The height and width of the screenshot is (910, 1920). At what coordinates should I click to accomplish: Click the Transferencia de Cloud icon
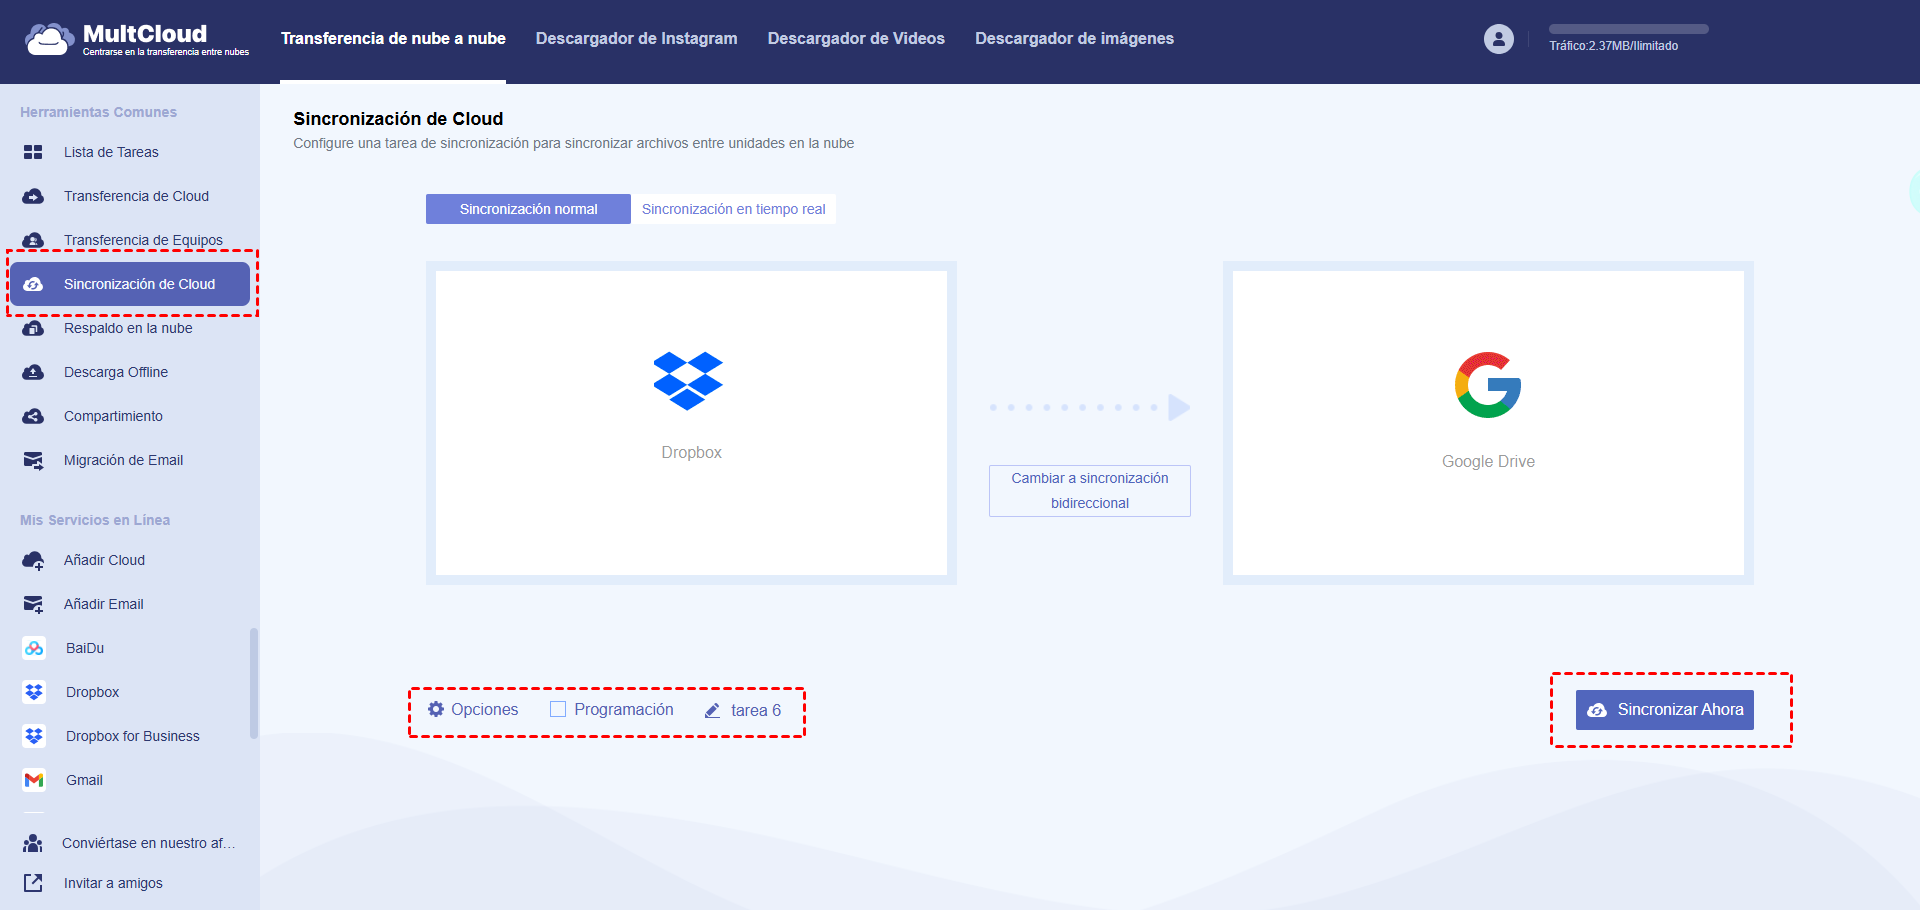pyautogui.click(x=33, y=196)
